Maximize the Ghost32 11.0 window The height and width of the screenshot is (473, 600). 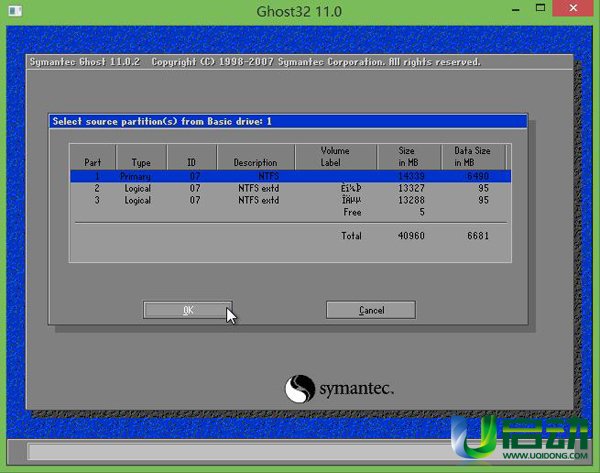coord(540,8)
